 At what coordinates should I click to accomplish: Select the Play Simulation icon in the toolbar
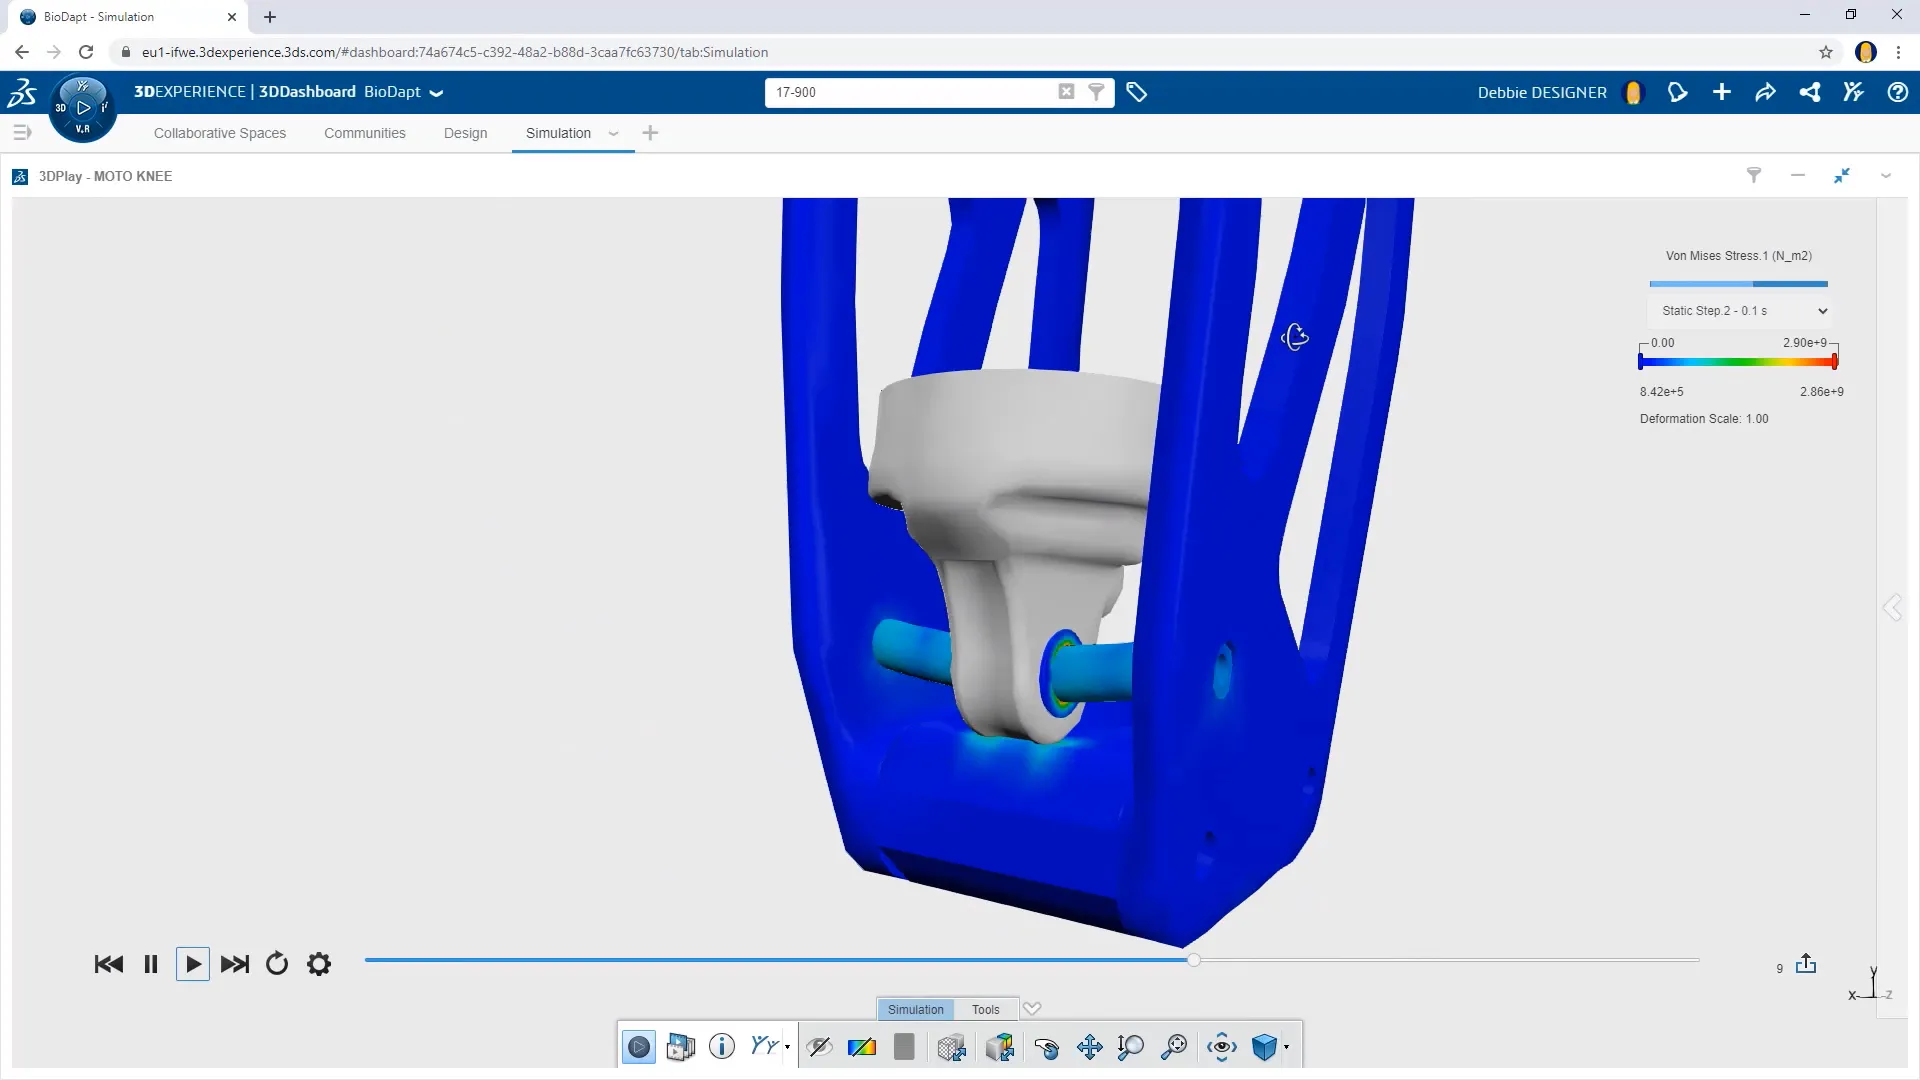point(639,1046)
